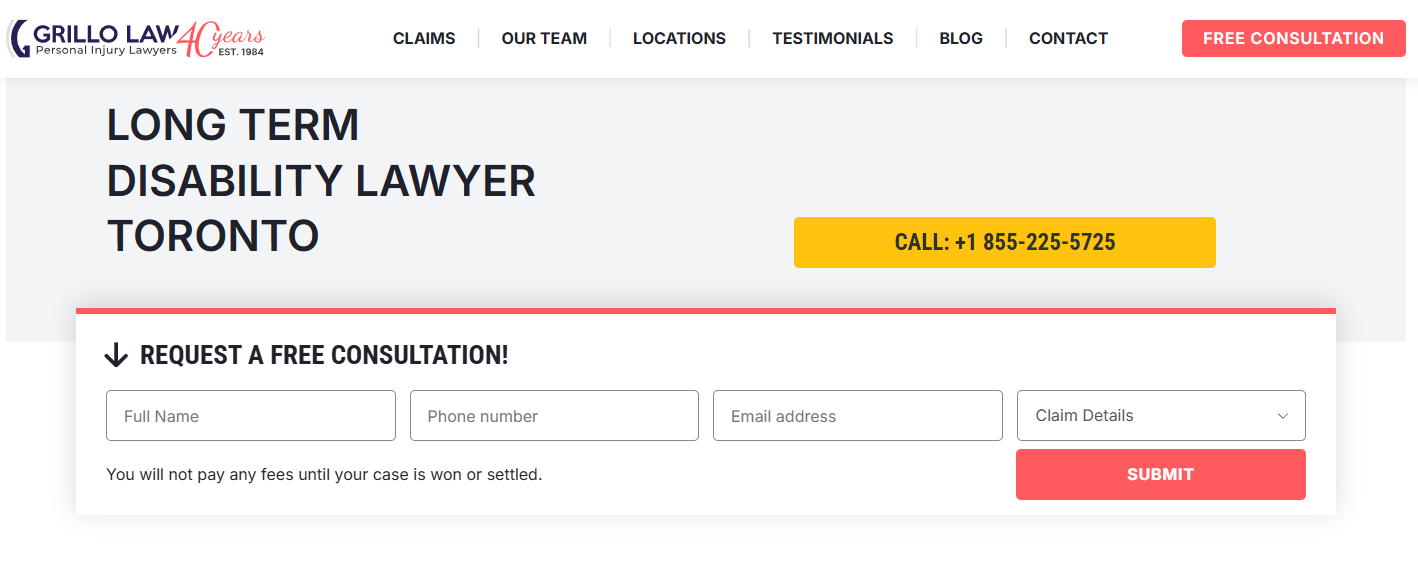Click the yellow Call +1 855-225-5725 button
The image size is (1418, 567).
coord(1004,242)
